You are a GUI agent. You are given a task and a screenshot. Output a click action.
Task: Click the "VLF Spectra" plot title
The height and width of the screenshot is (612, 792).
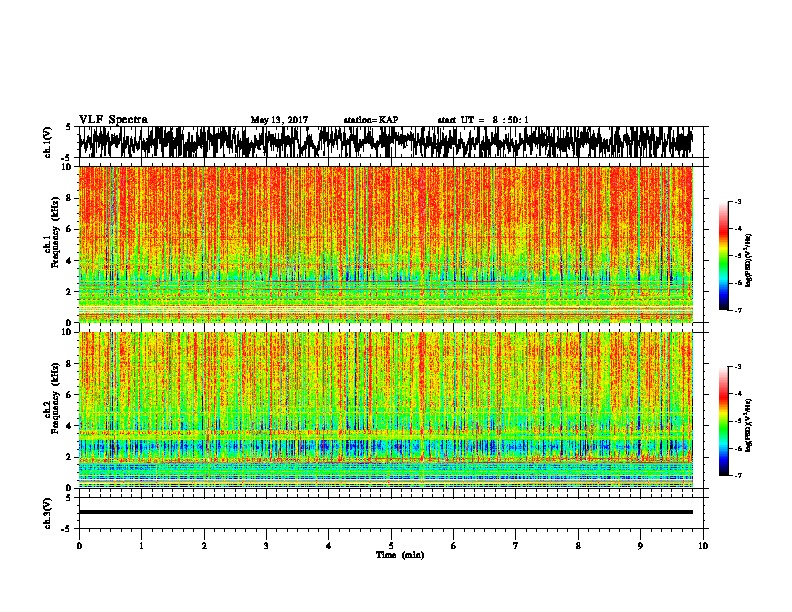pyautogui.click(x=113, y=120)
